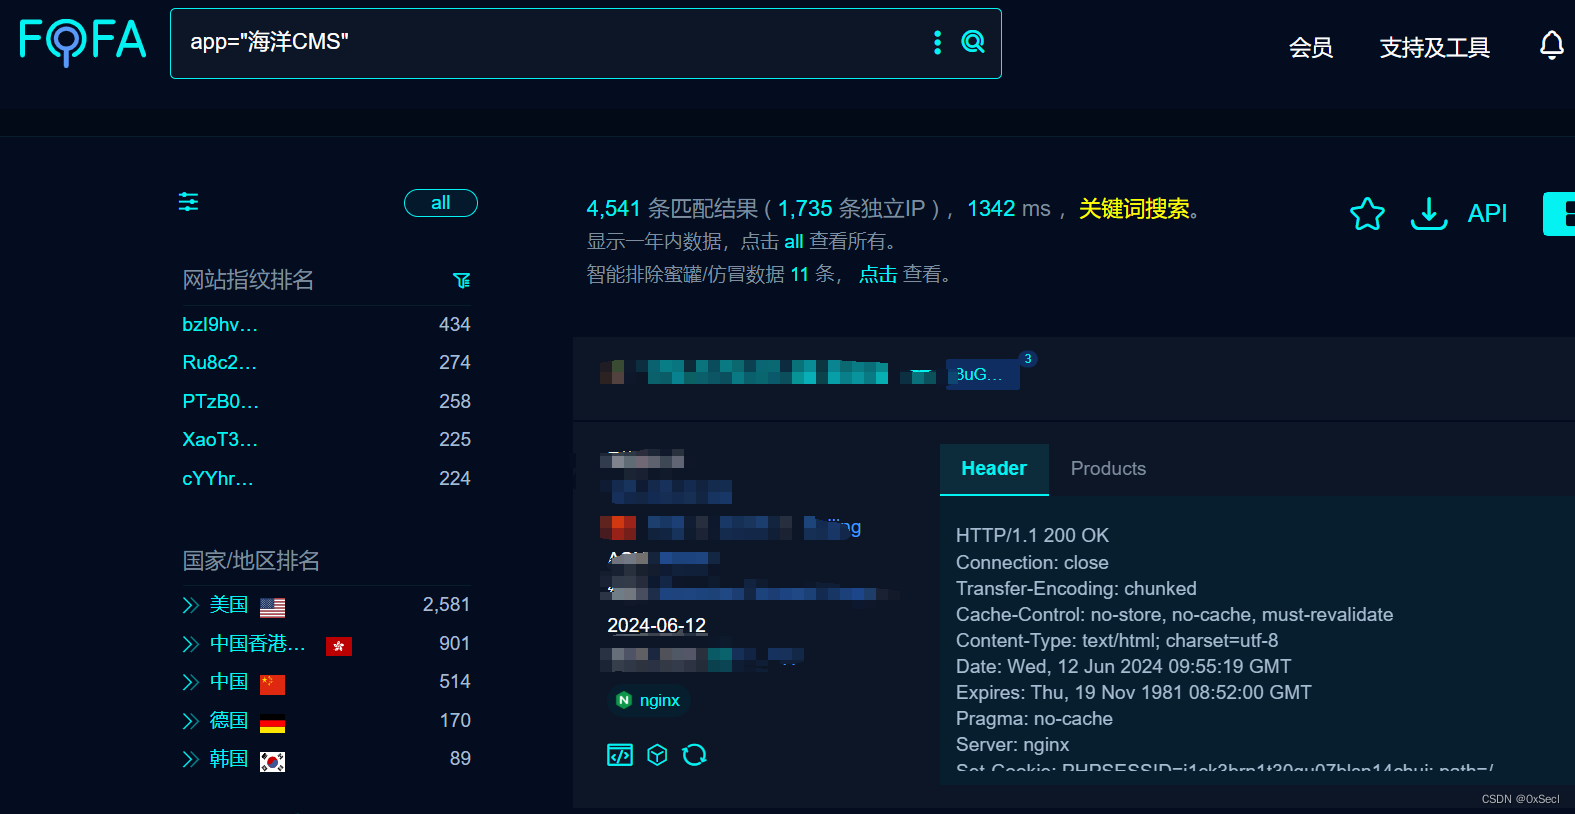Click the Server: nginx header line
Screen dimensions: 1575x814
[1012, 745]
